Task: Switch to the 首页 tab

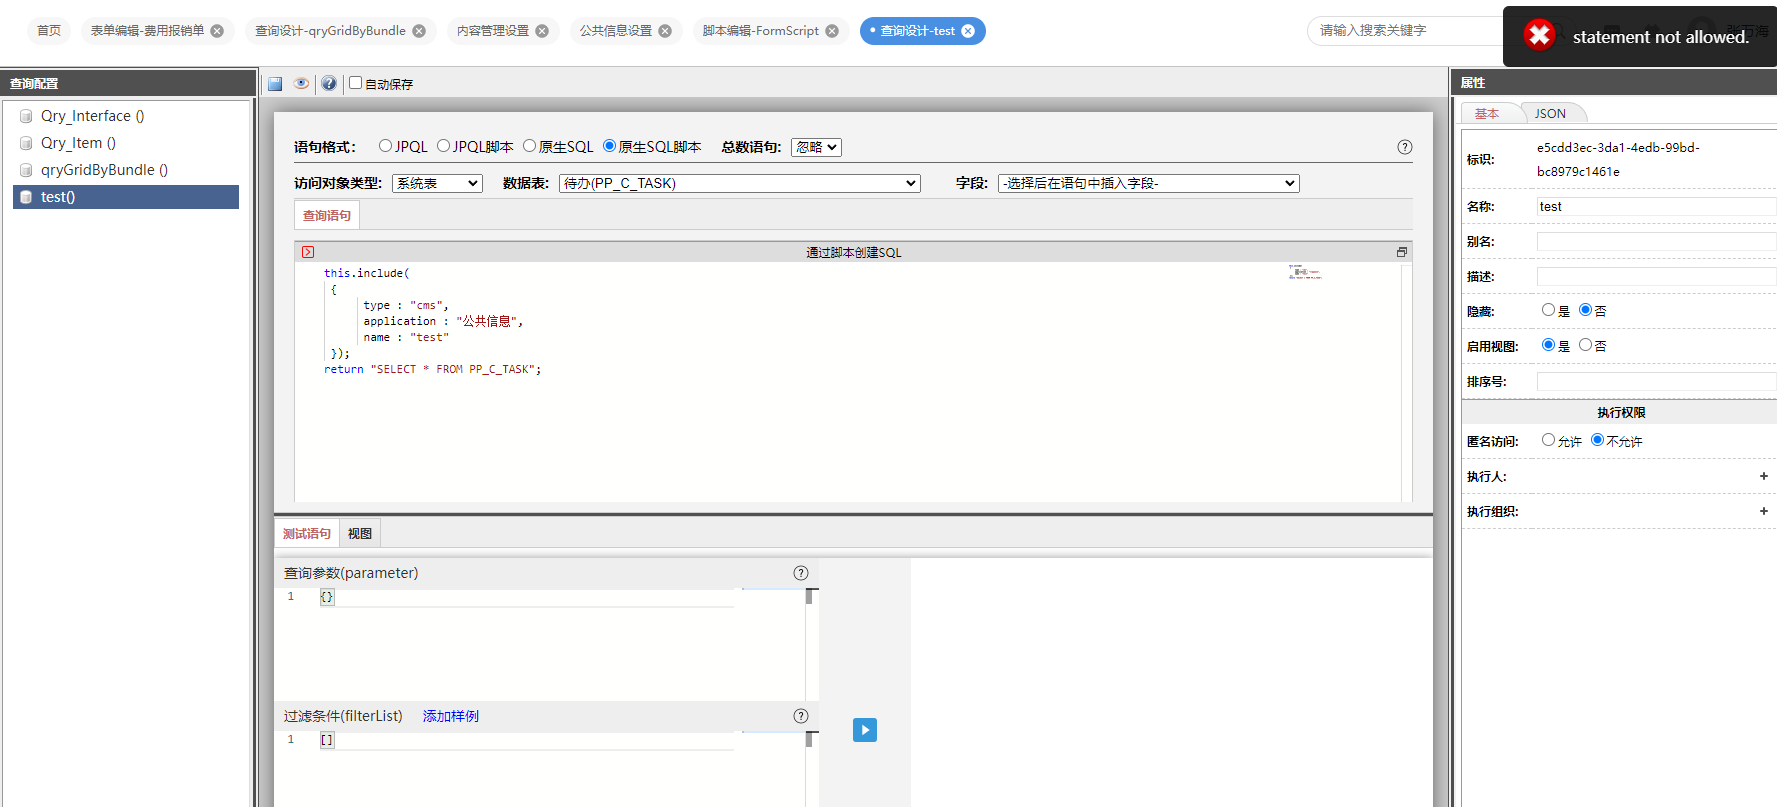Action: coord(49,31)
